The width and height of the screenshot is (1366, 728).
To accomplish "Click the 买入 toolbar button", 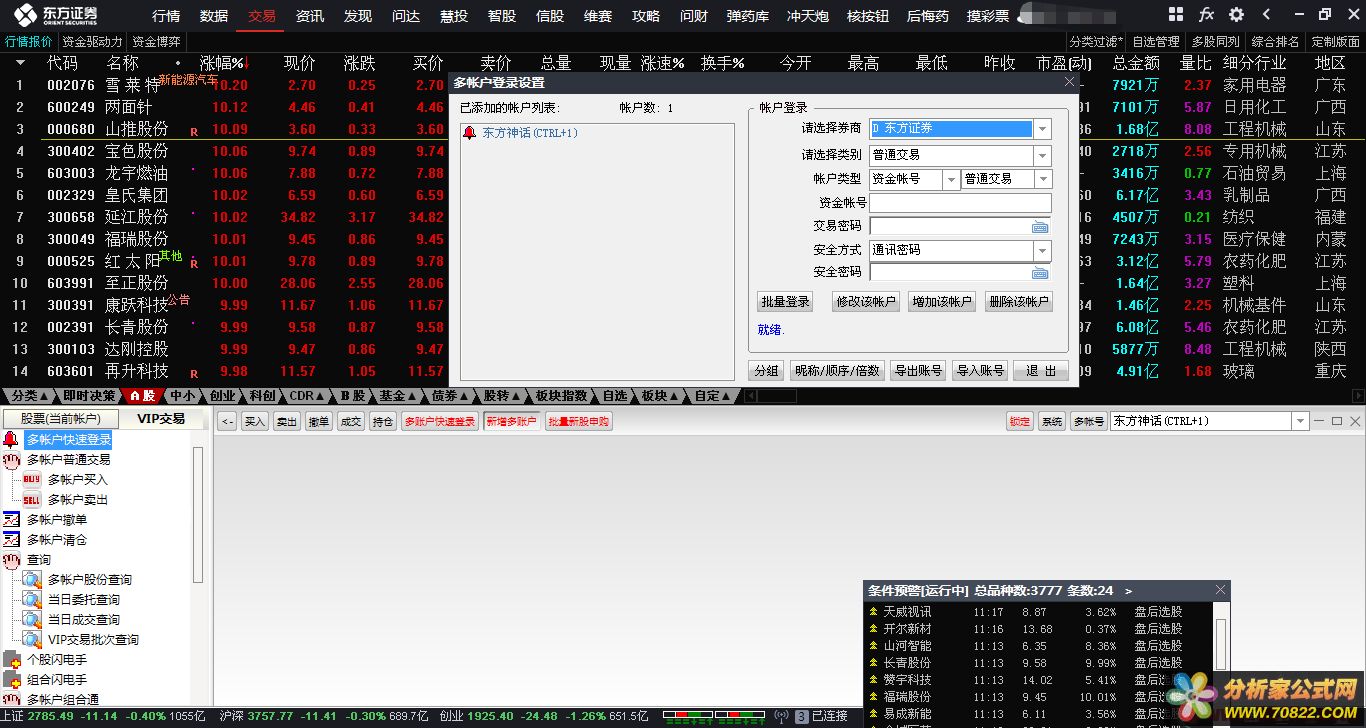I will pyautogui.click(x=255, y=422).
